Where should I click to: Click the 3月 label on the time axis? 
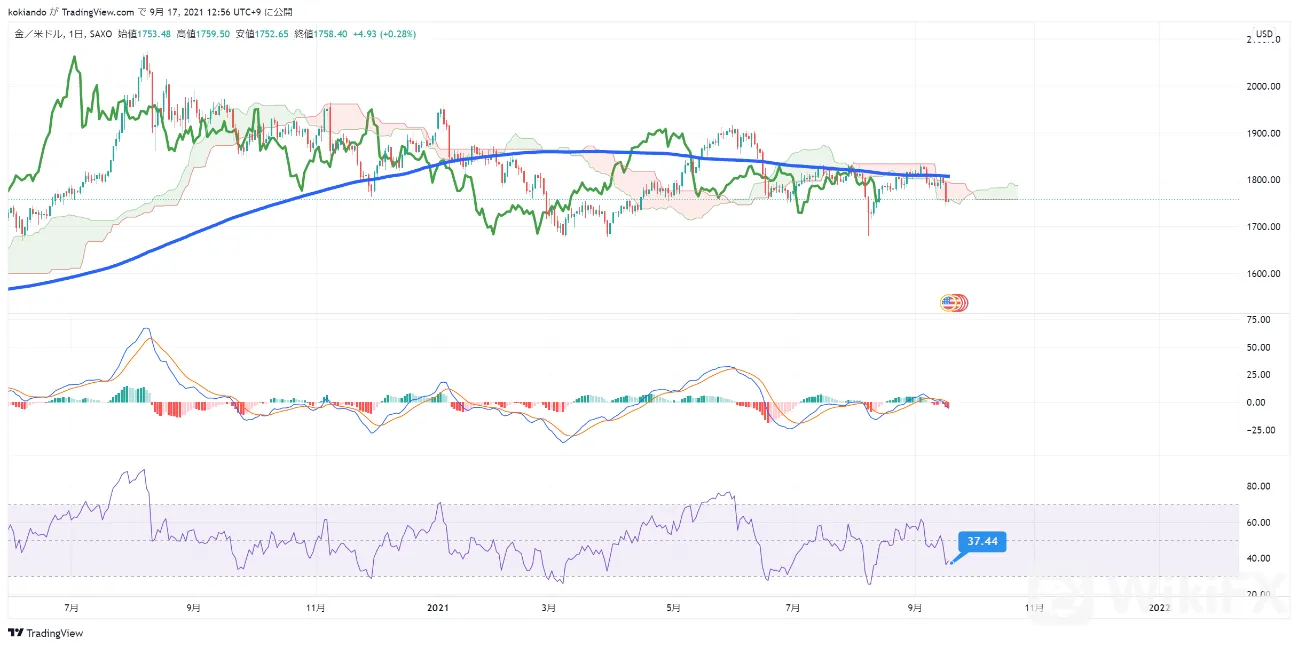(548, 607)
